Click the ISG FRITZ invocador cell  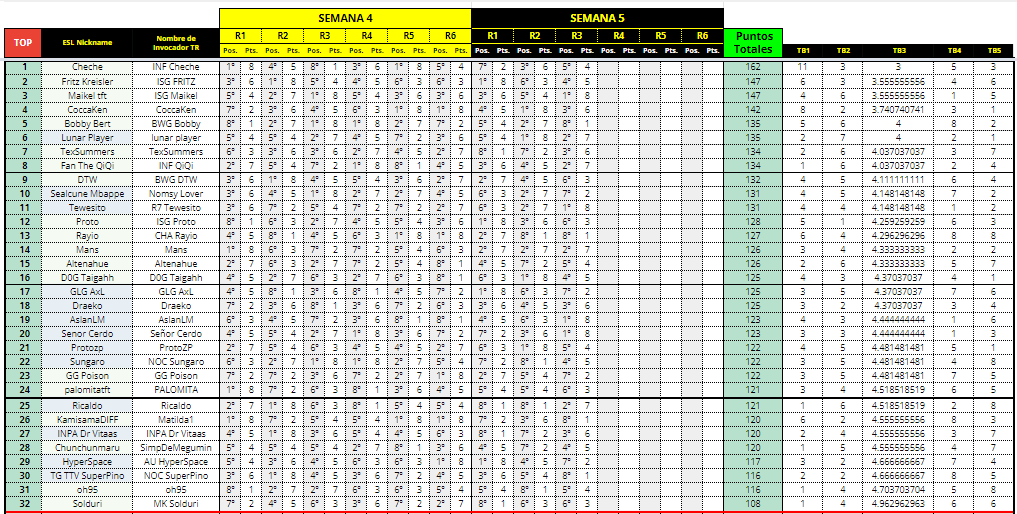176,81
